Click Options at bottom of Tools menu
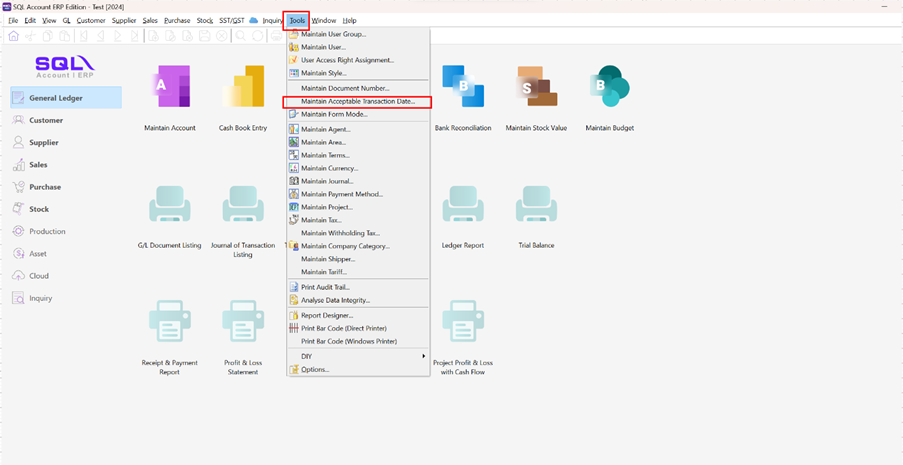The width and height of the screenshot is (903, 465). pyautogui.click(x=315, y=369)
